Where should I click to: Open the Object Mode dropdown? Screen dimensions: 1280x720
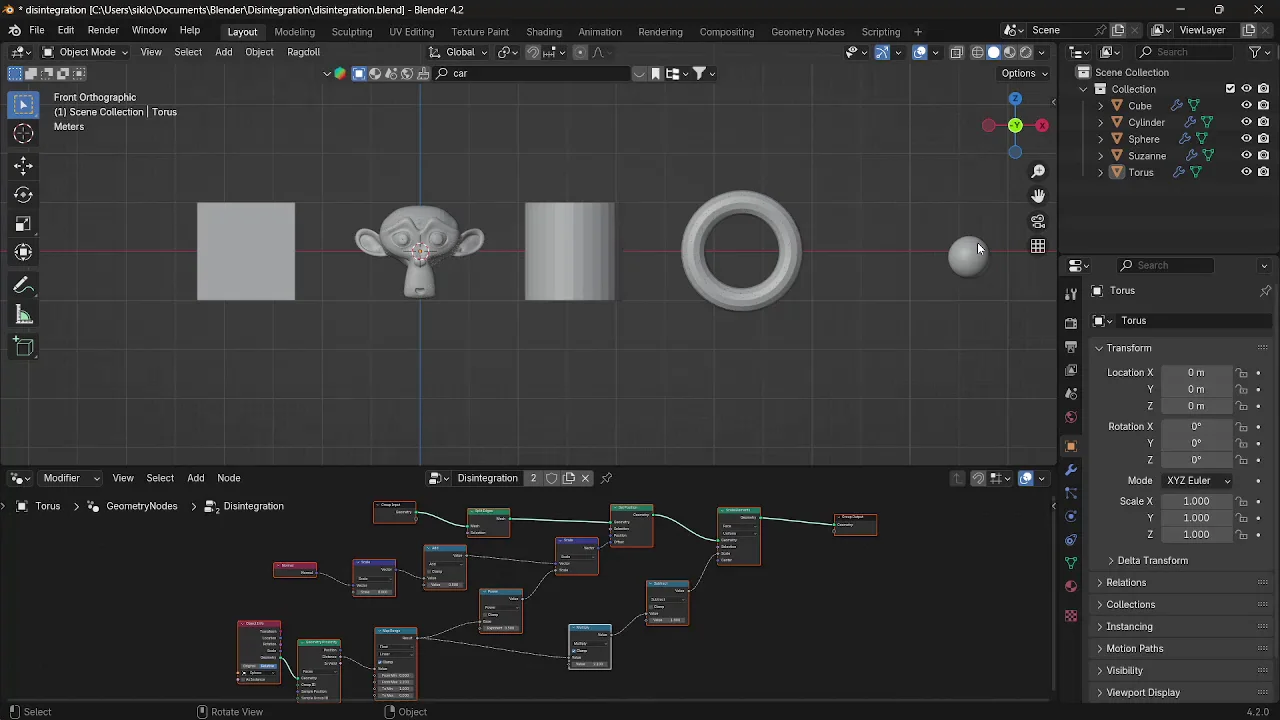[x=87, y=52]
